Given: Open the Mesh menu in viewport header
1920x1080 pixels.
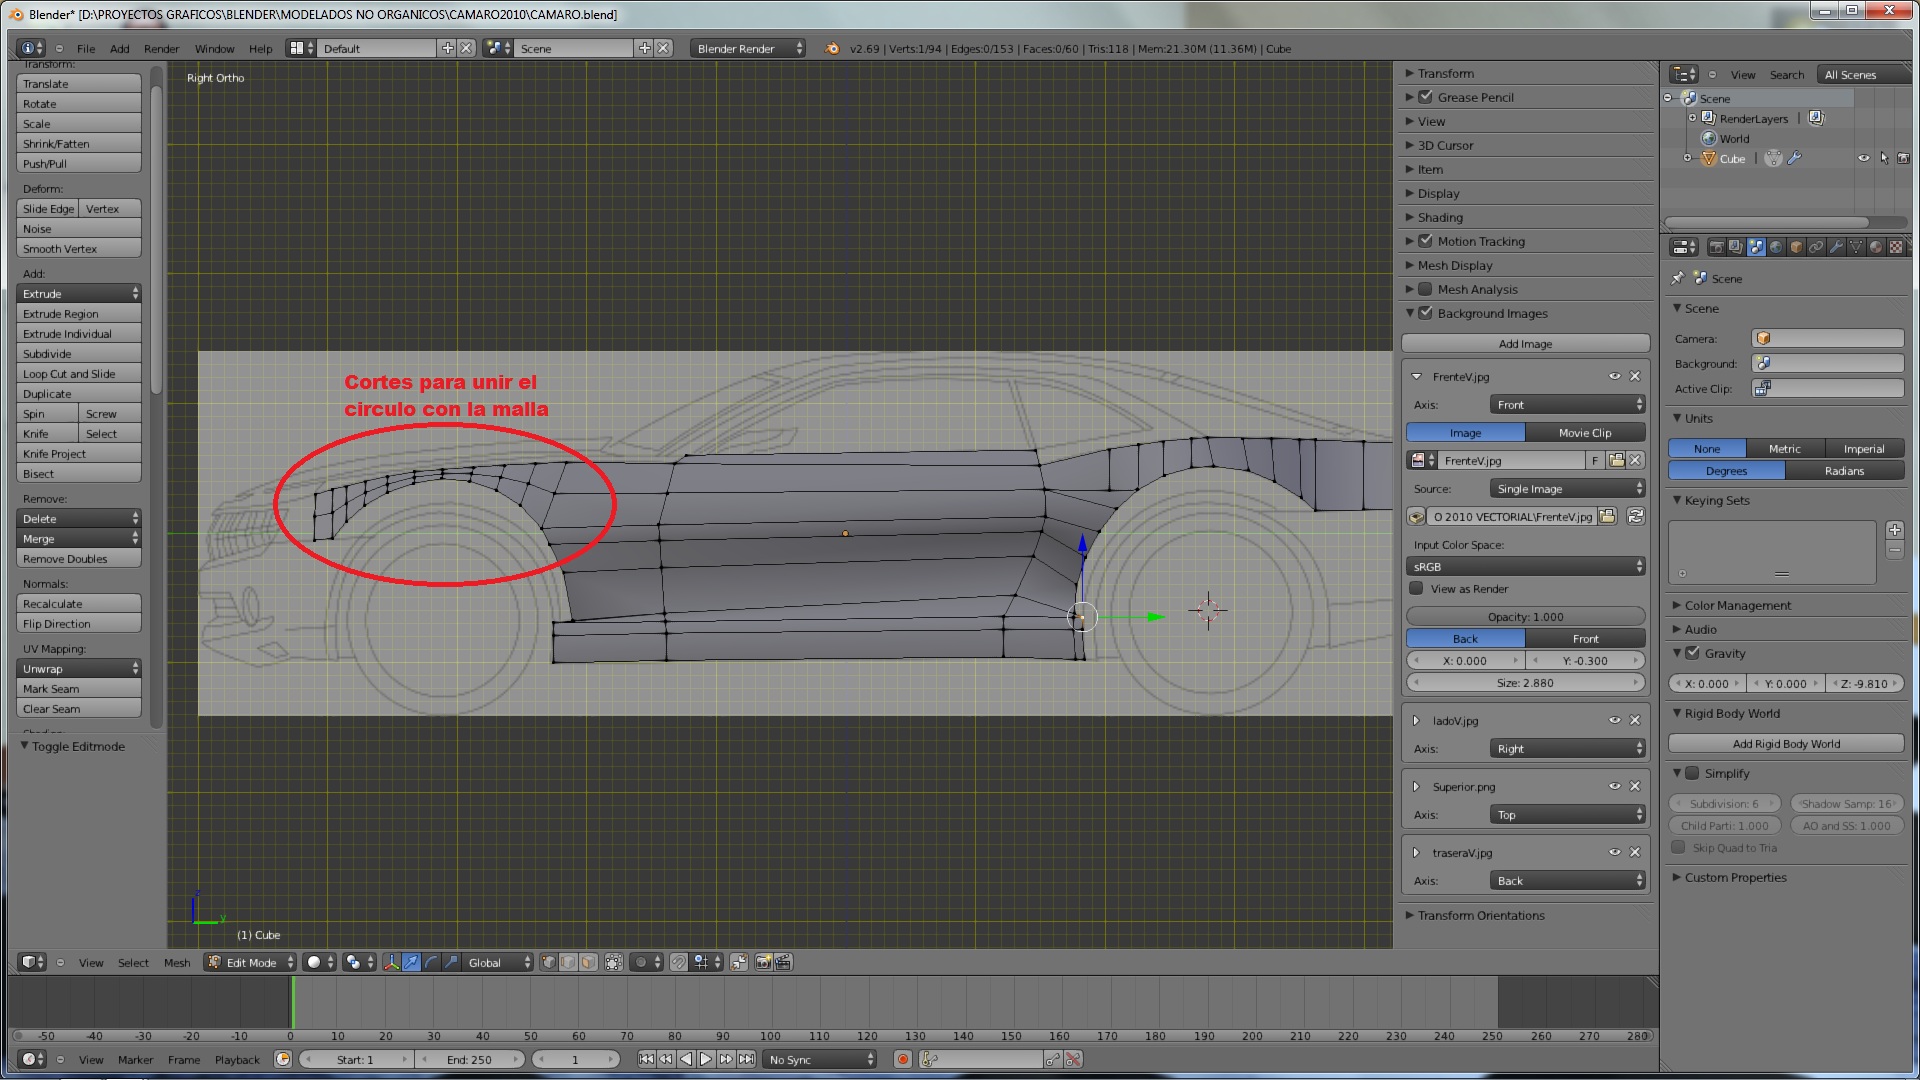Looking at the screenshot, I should tap(177, 962).
